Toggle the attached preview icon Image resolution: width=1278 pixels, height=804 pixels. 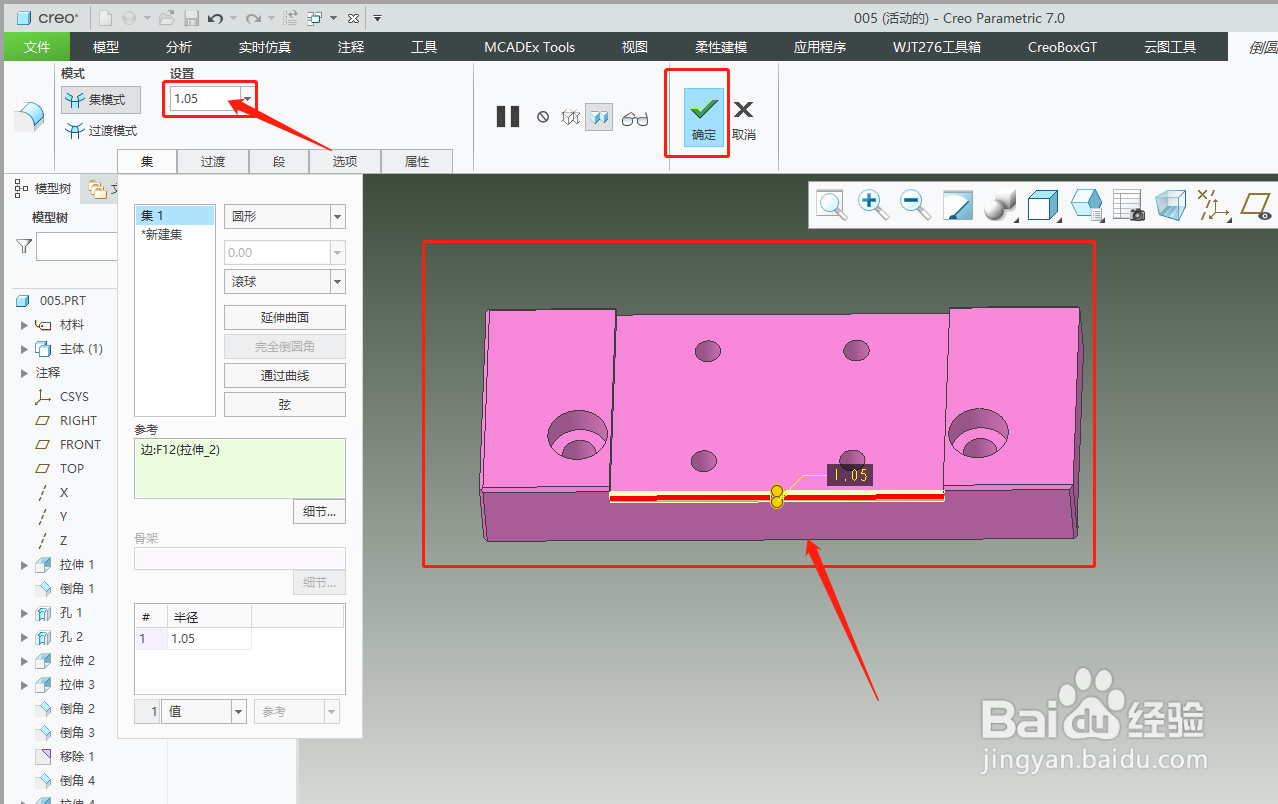pos(599,117)
